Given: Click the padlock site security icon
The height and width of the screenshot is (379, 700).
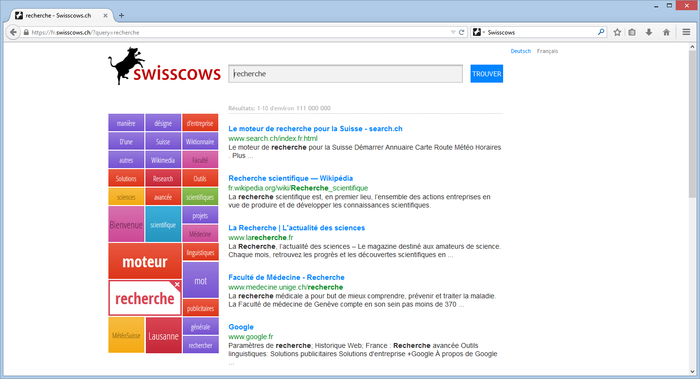Looking at the screenshot, I should pyautogui.click(x=26, y=32).
